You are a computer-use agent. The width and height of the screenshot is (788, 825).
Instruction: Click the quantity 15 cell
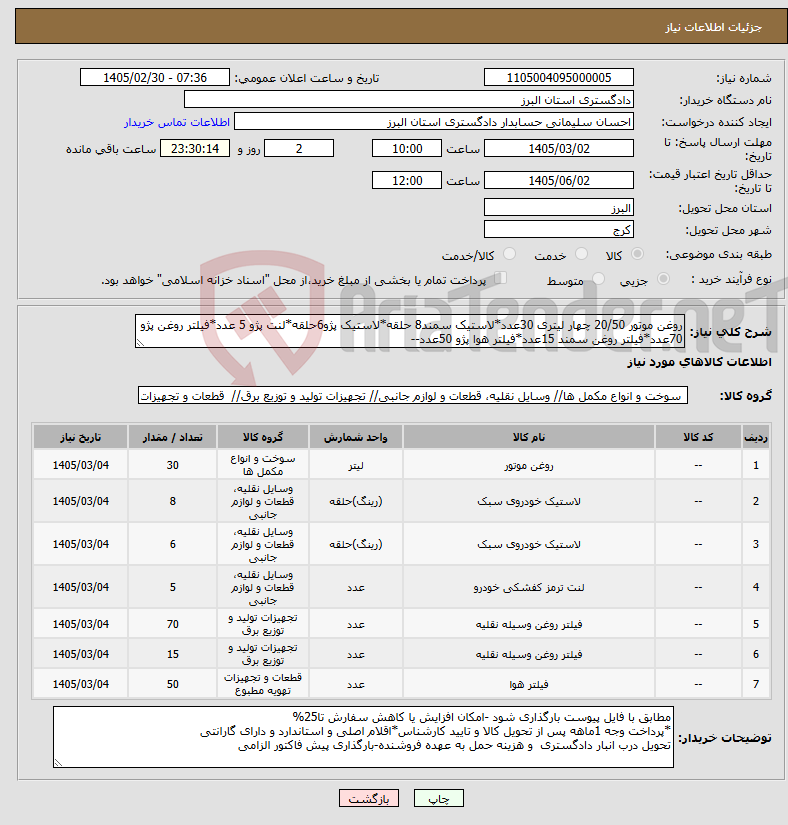(173, 655)
